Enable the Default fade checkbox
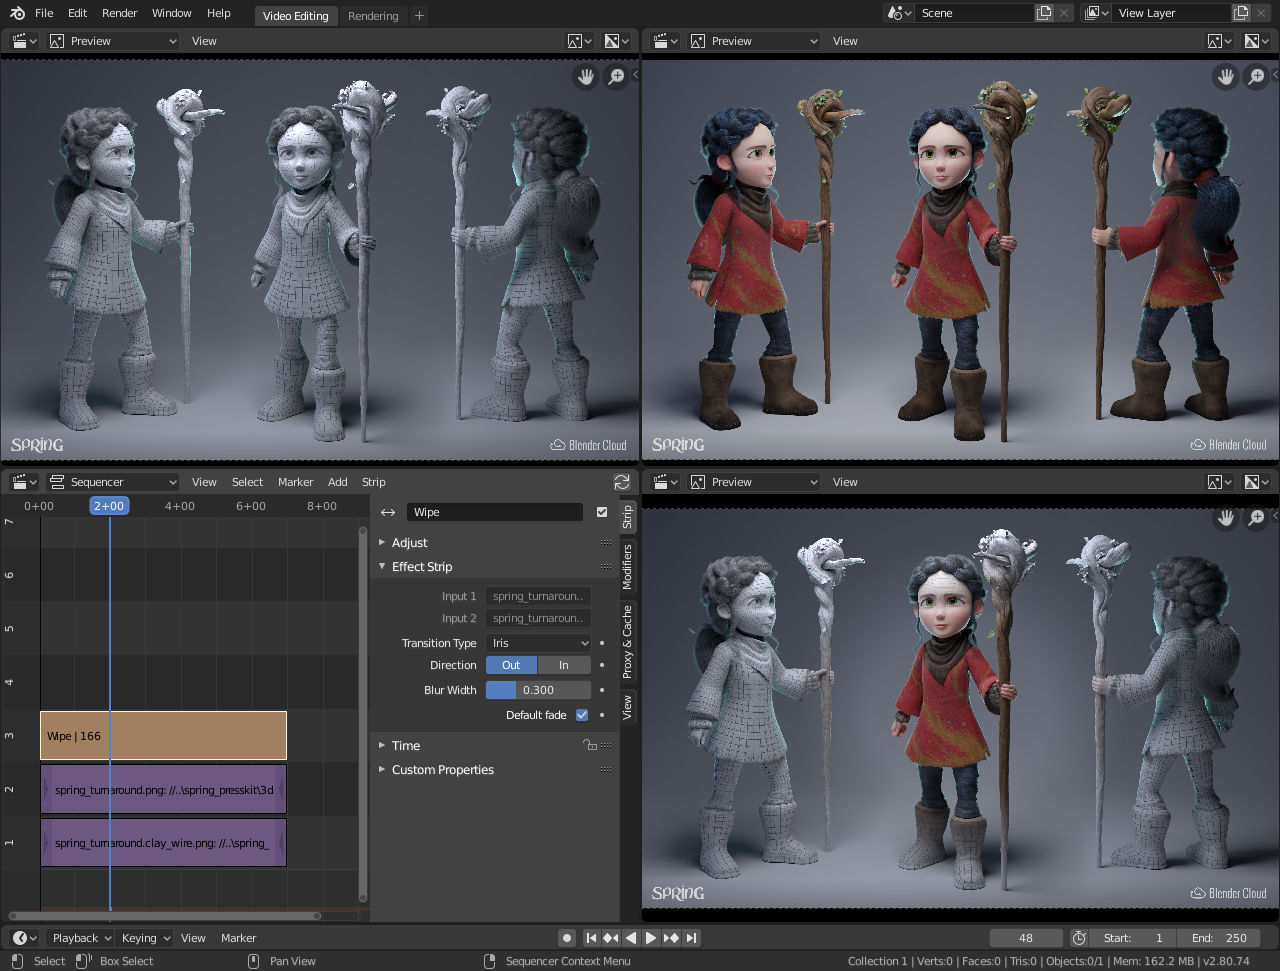This screenshot has height=971, width=1280. [x=581, y=714]
